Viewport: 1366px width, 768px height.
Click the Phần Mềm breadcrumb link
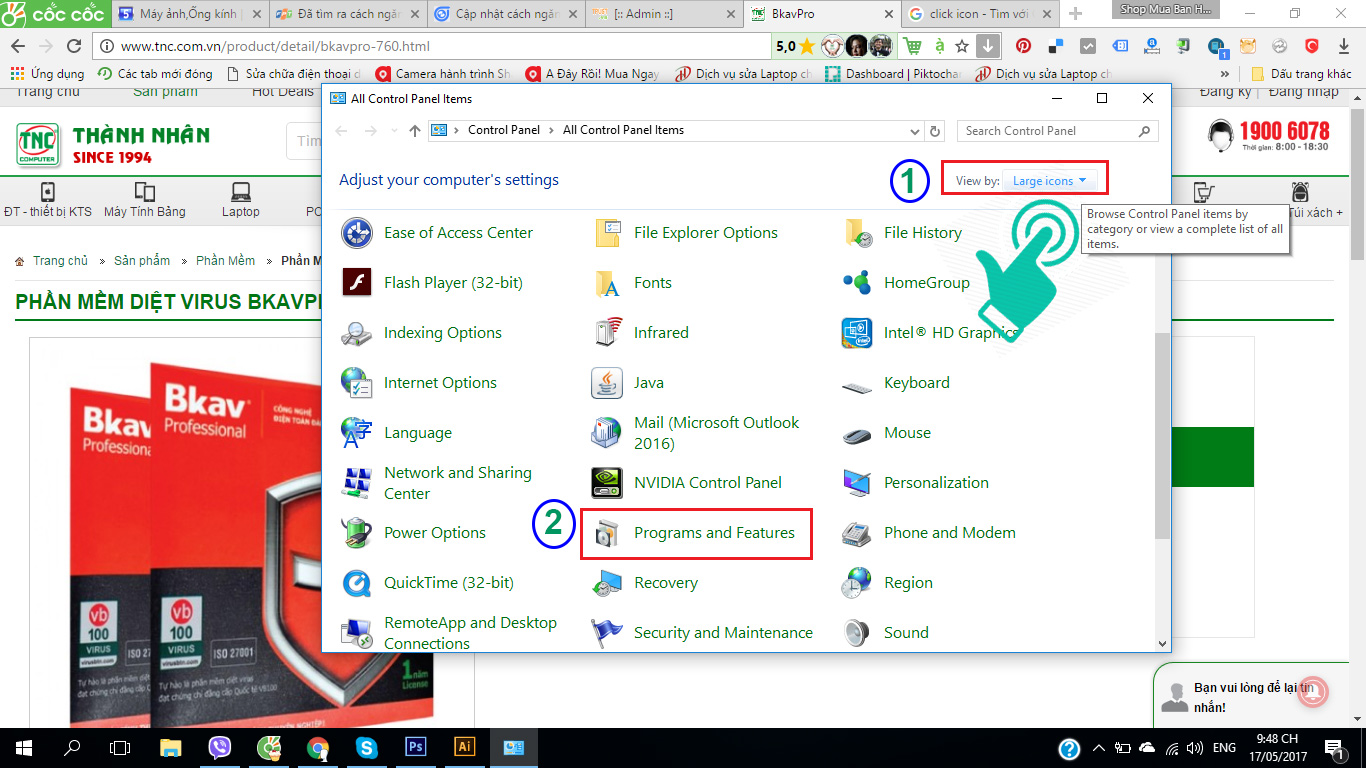click(225, 260)
